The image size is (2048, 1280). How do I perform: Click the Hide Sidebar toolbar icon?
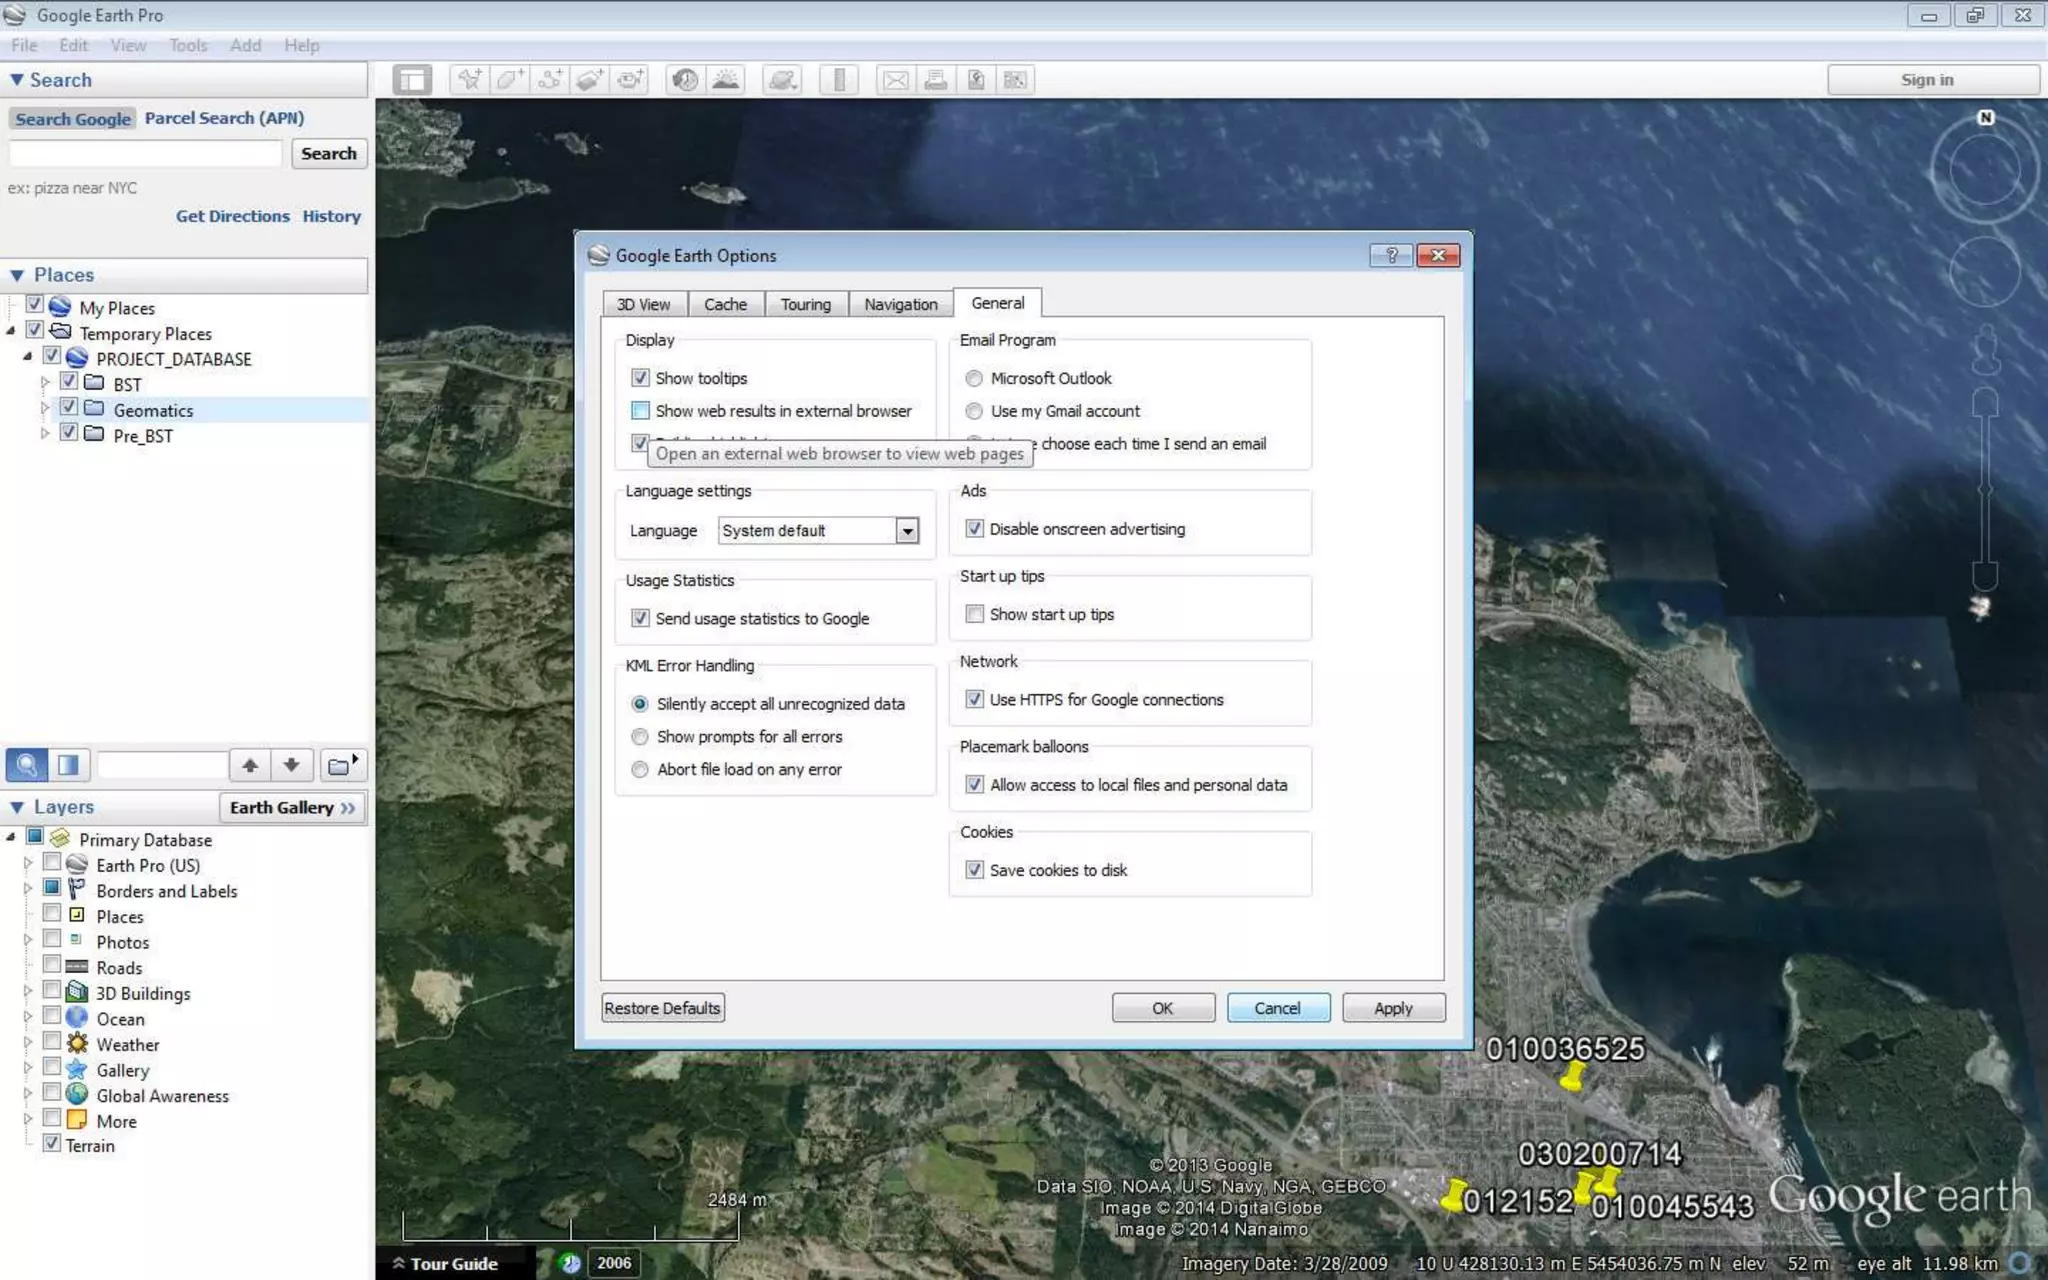tap(412, 80)
